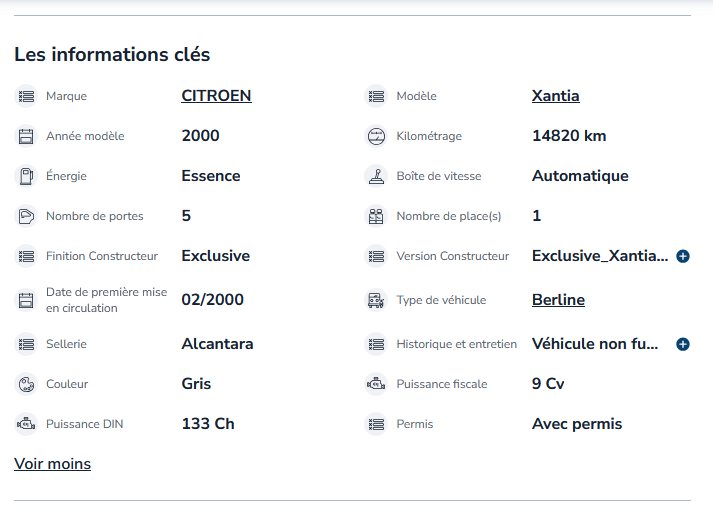Click the engine icon beside Puissance DIN

point(26,424)
